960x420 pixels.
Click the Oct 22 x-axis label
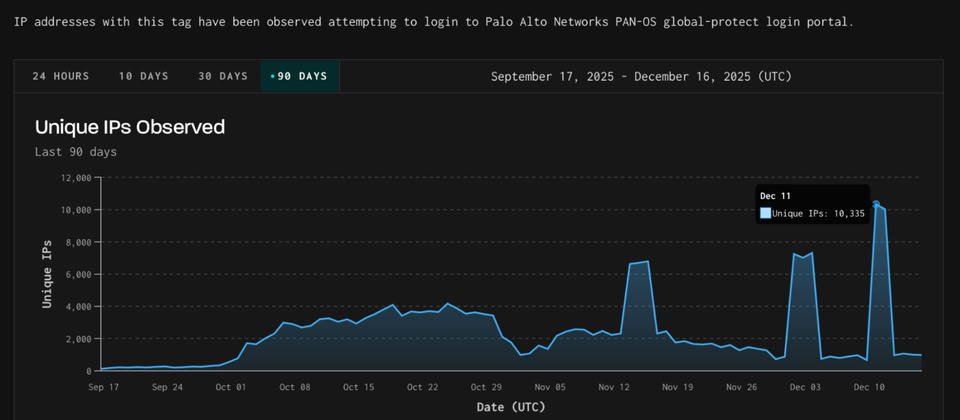click(x=421, y=387)
